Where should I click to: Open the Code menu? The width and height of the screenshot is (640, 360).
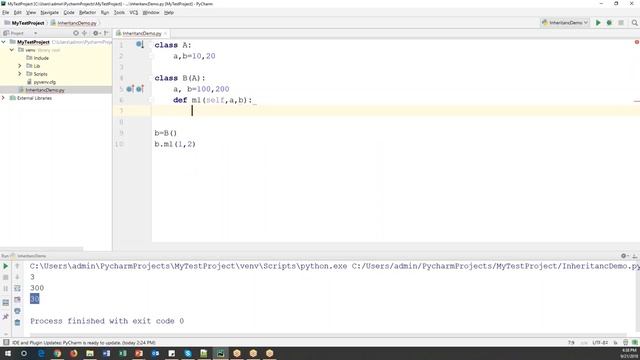point(69,13)
